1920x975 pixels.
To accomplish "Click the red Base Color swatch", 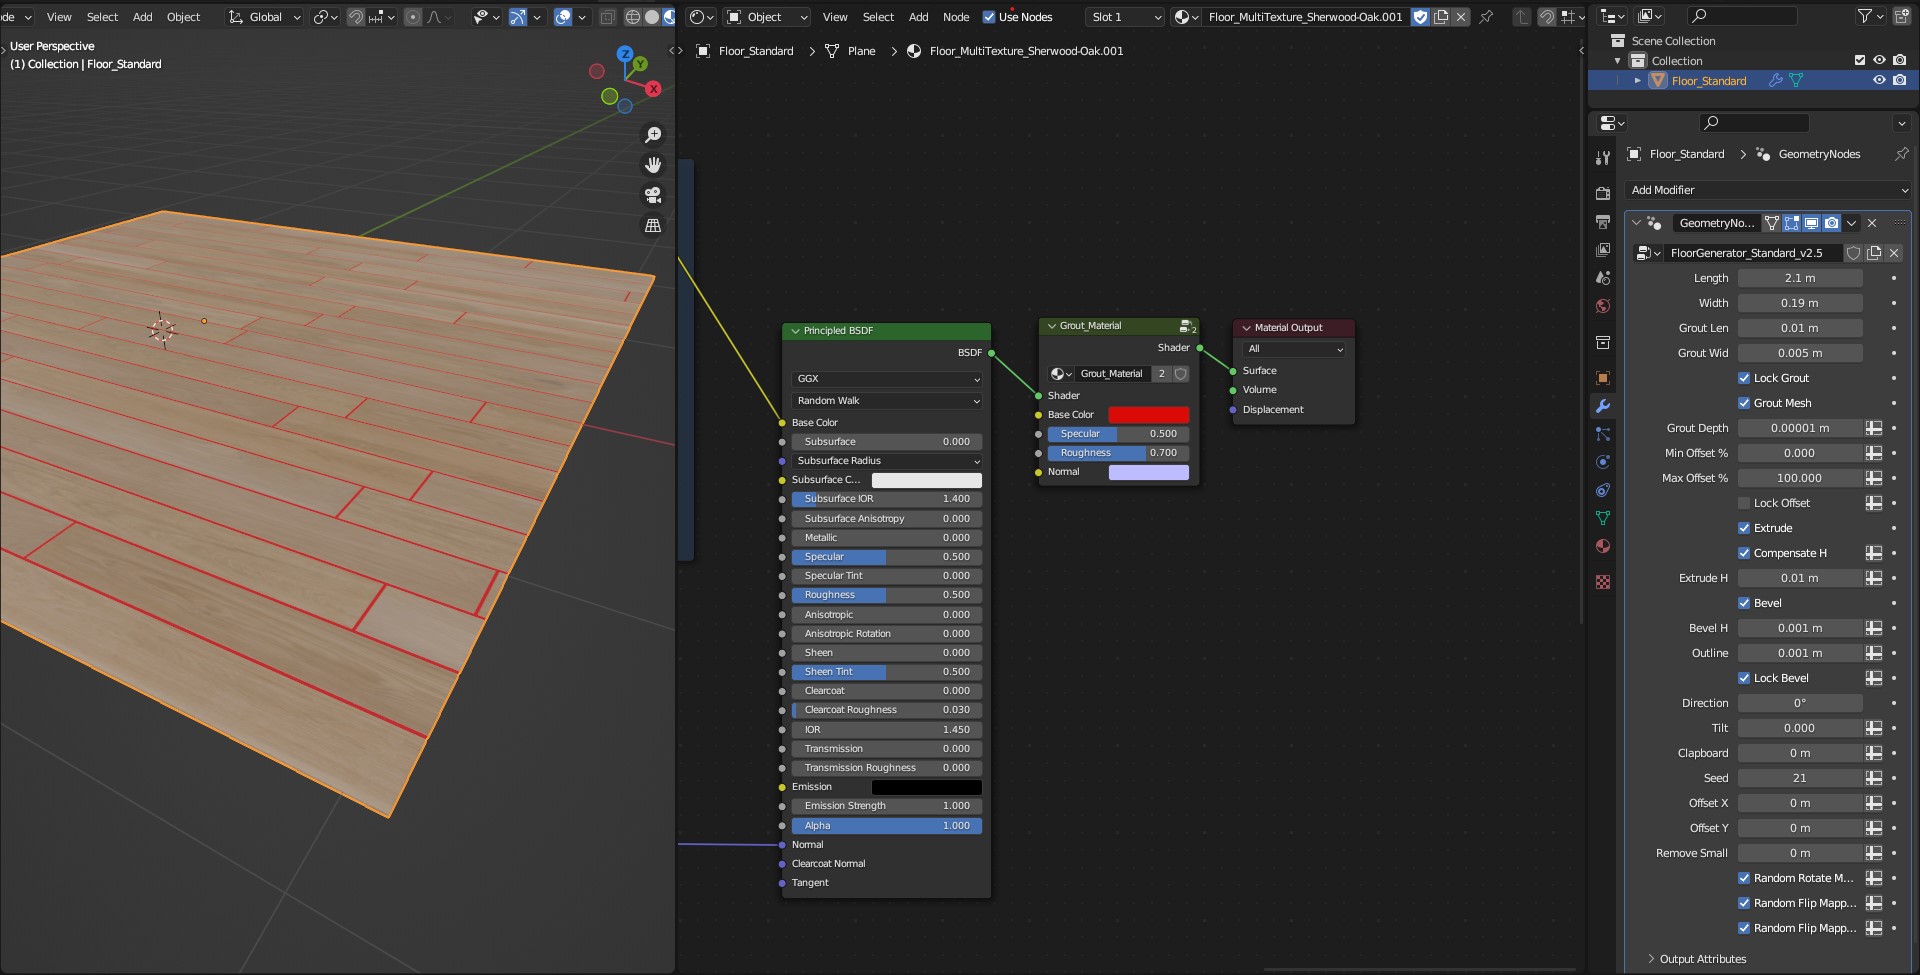I will click(1148, 415).
